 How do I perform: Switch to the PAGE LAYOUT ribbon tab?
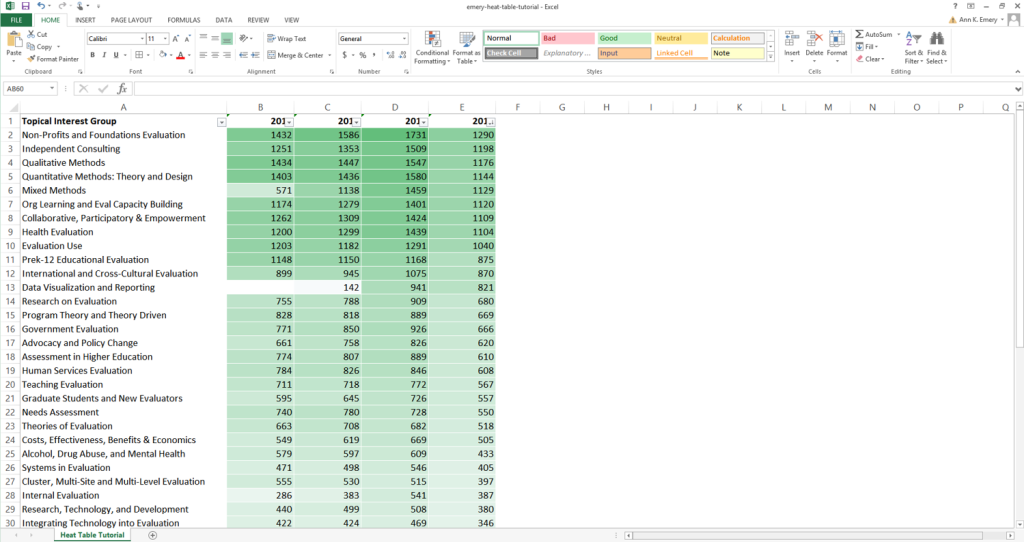[x=131, y=20]
